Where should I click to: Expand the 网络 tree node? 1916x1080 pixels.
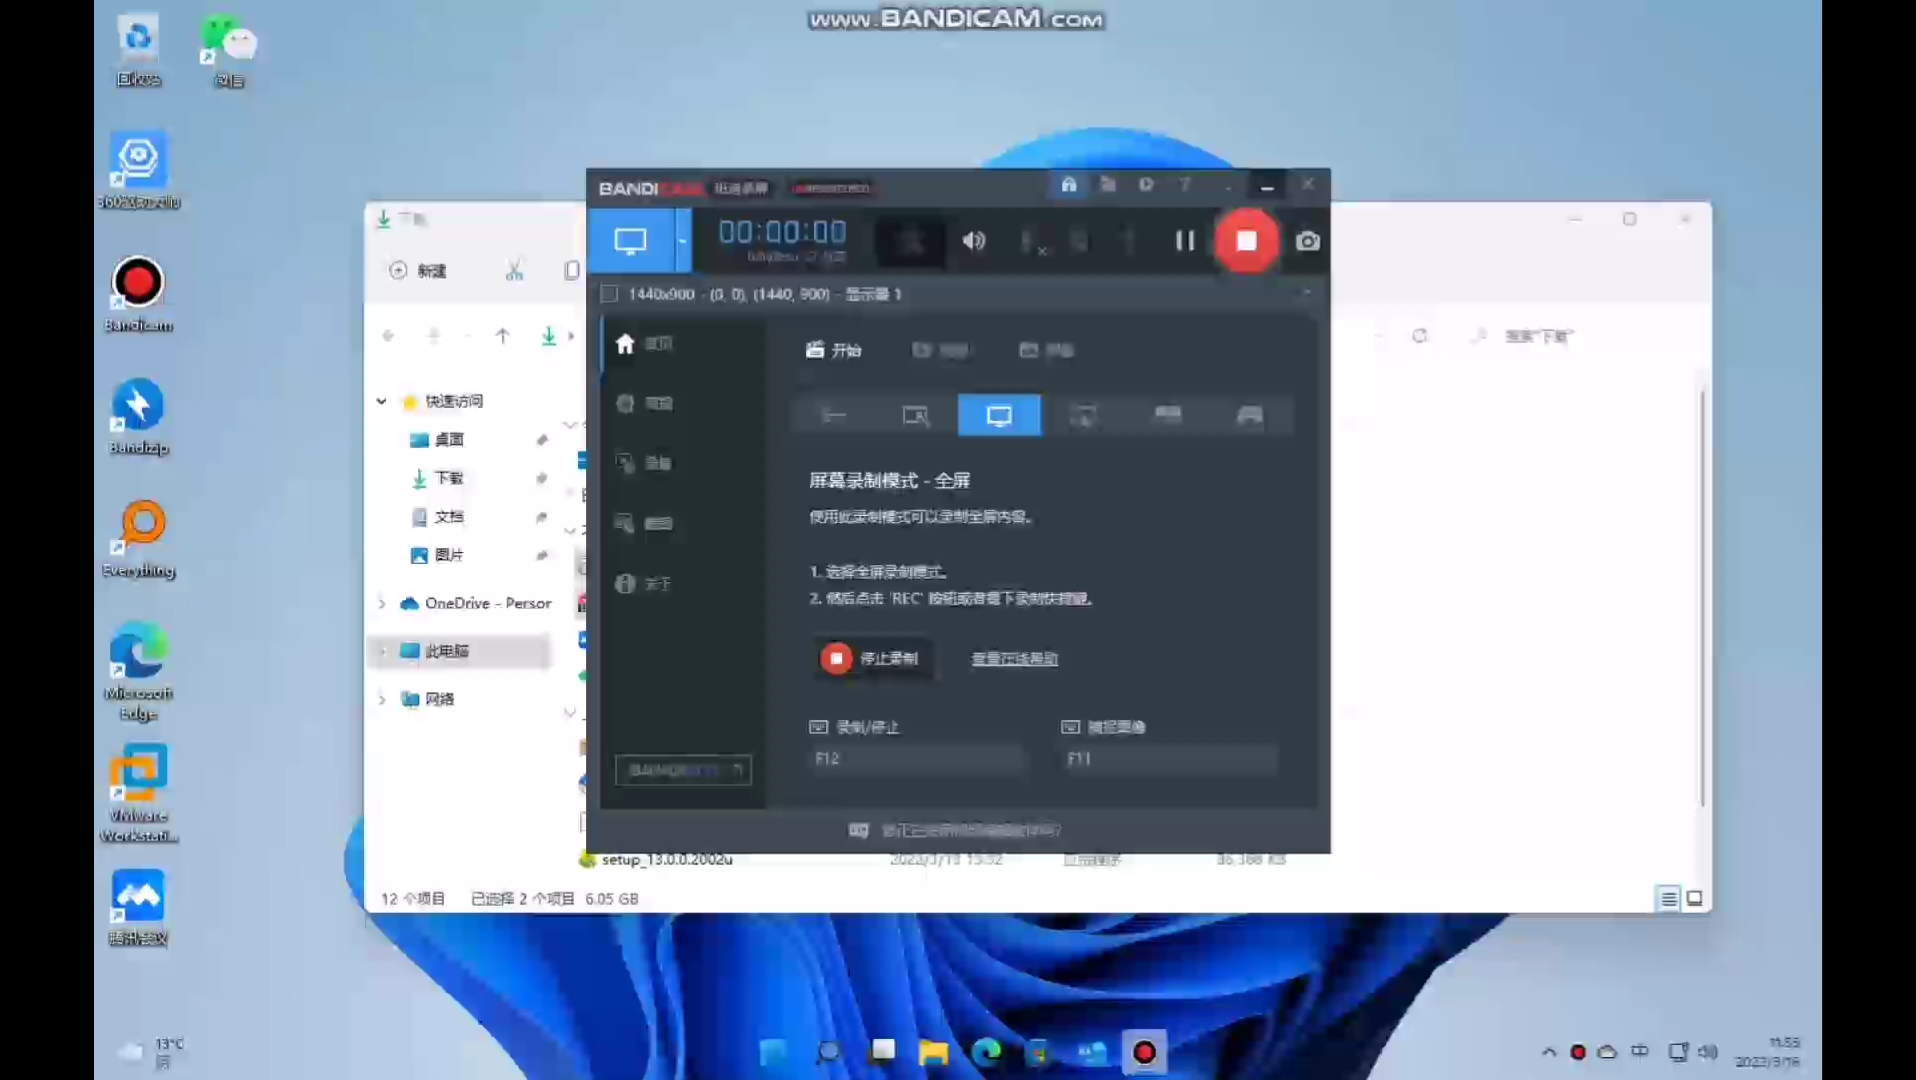[381, 699]
